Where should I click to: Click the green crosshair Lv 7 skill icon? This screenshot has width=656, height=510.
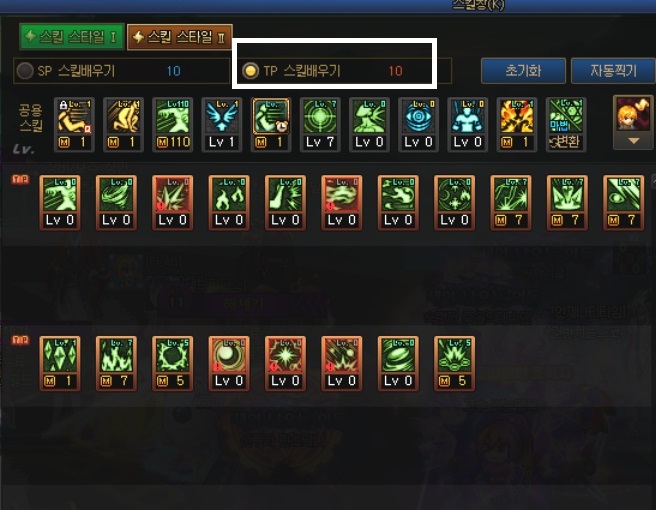coord(320,125)
